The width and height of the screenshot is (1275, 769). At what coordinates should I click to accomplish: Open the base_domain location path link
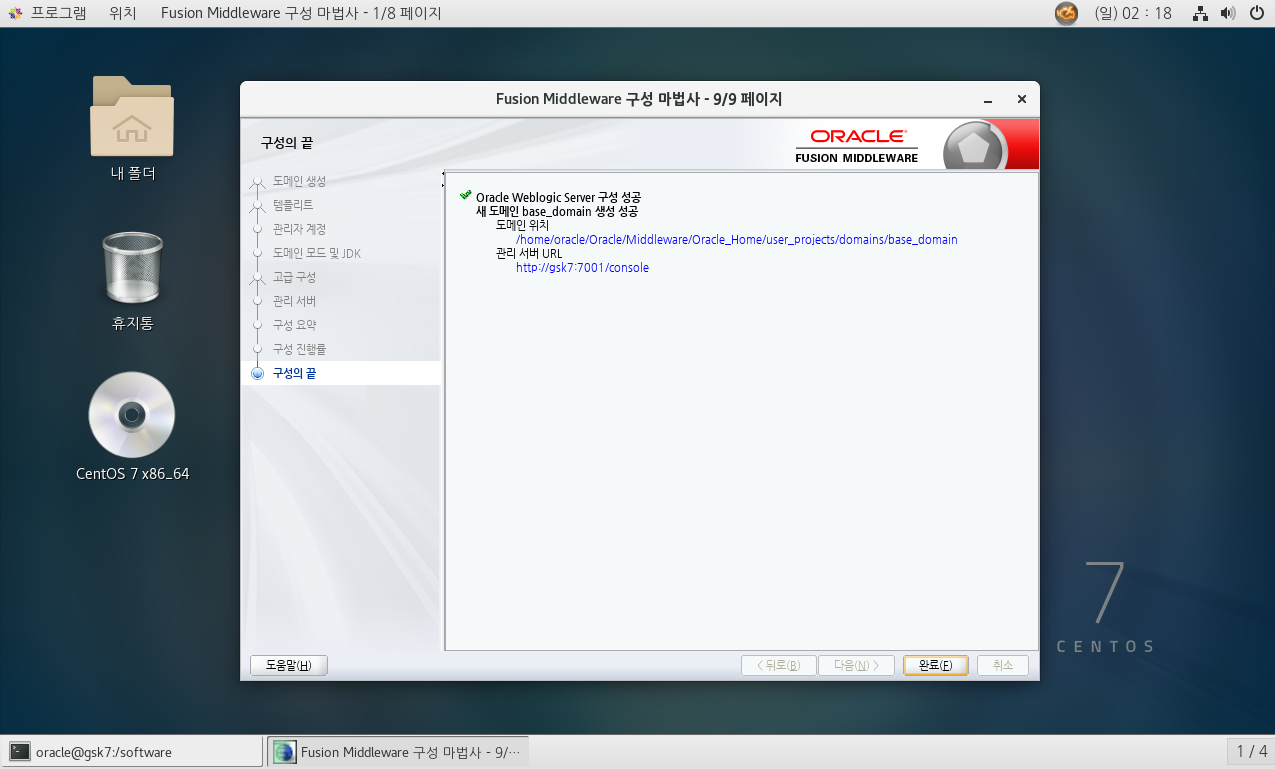pos(737,240)
